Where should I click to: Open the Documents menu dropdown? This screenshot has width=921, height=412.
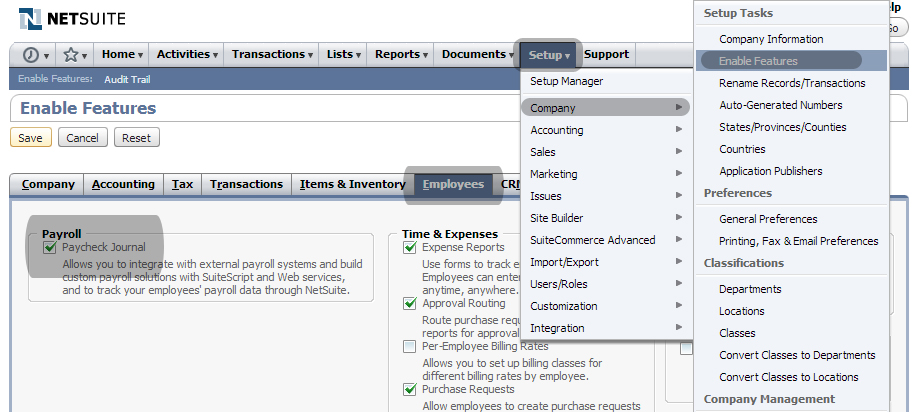[477, 55]
